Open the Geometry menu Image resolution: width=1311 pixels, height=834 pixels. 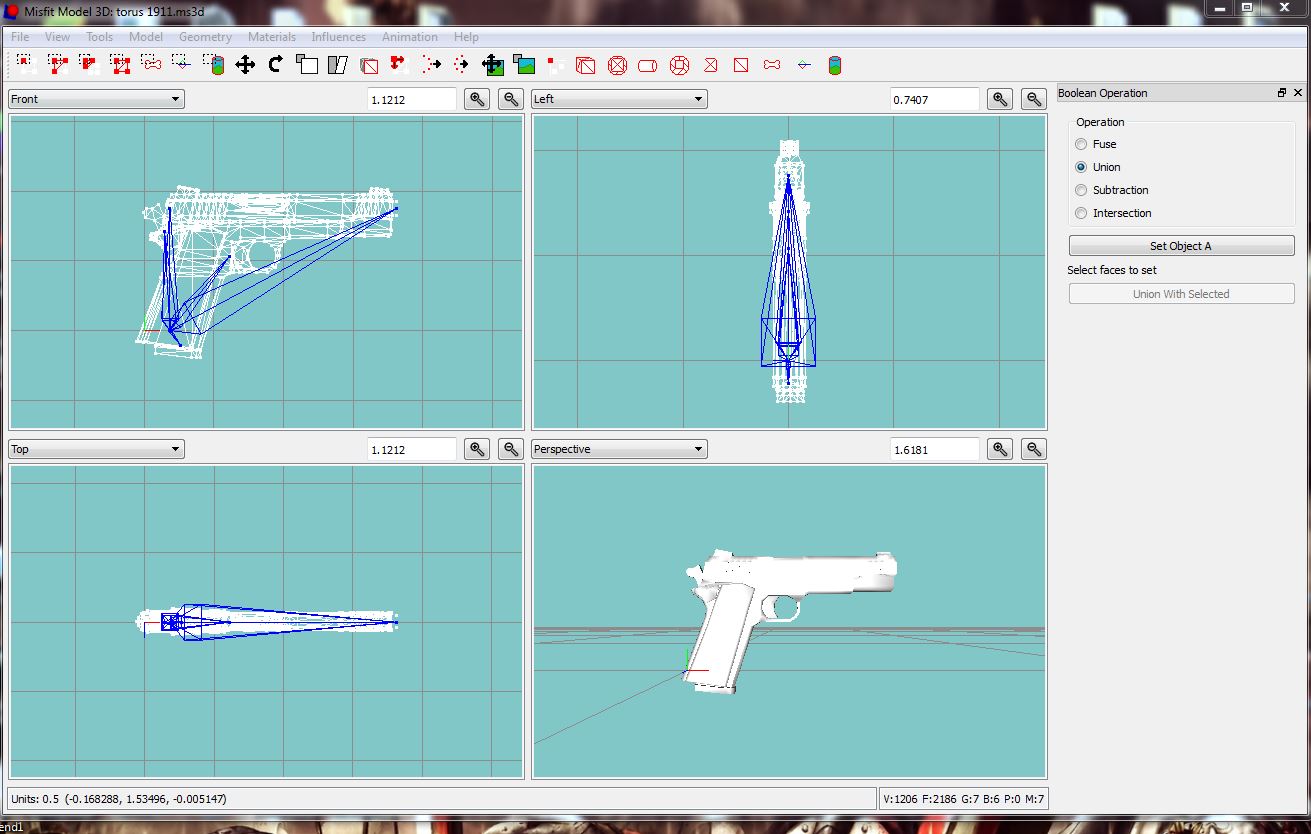click(205, 37)
